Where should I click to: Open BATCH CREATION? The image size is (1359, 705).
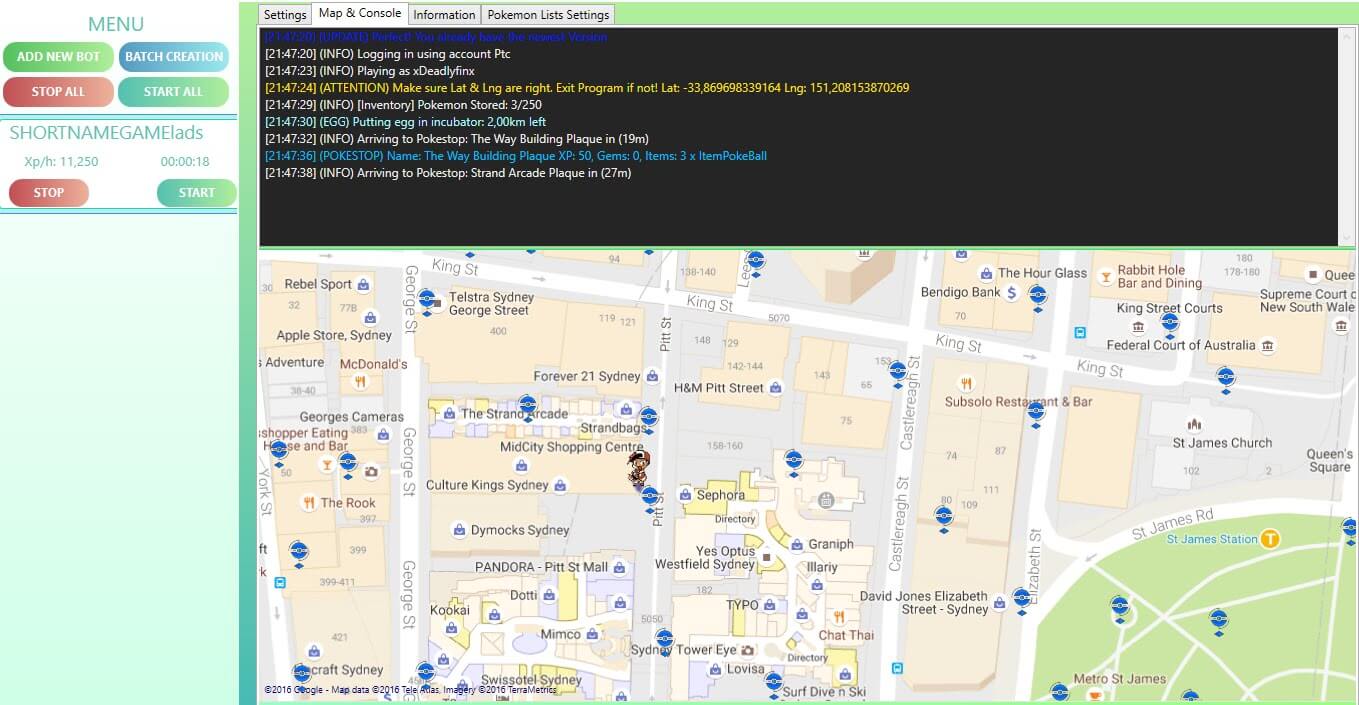[174, 57]
